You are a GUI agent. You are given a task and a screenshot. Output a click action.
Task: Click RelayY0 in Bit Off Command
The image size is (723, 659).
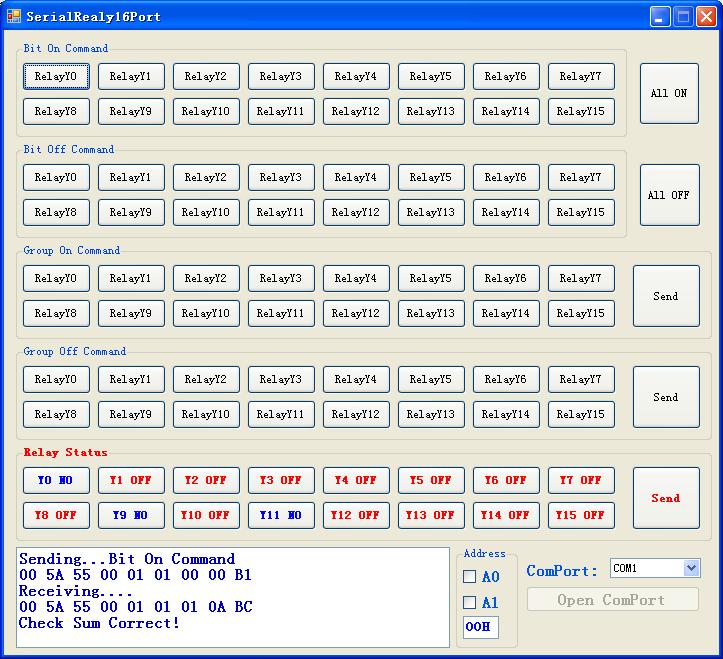tap(56, 177)
